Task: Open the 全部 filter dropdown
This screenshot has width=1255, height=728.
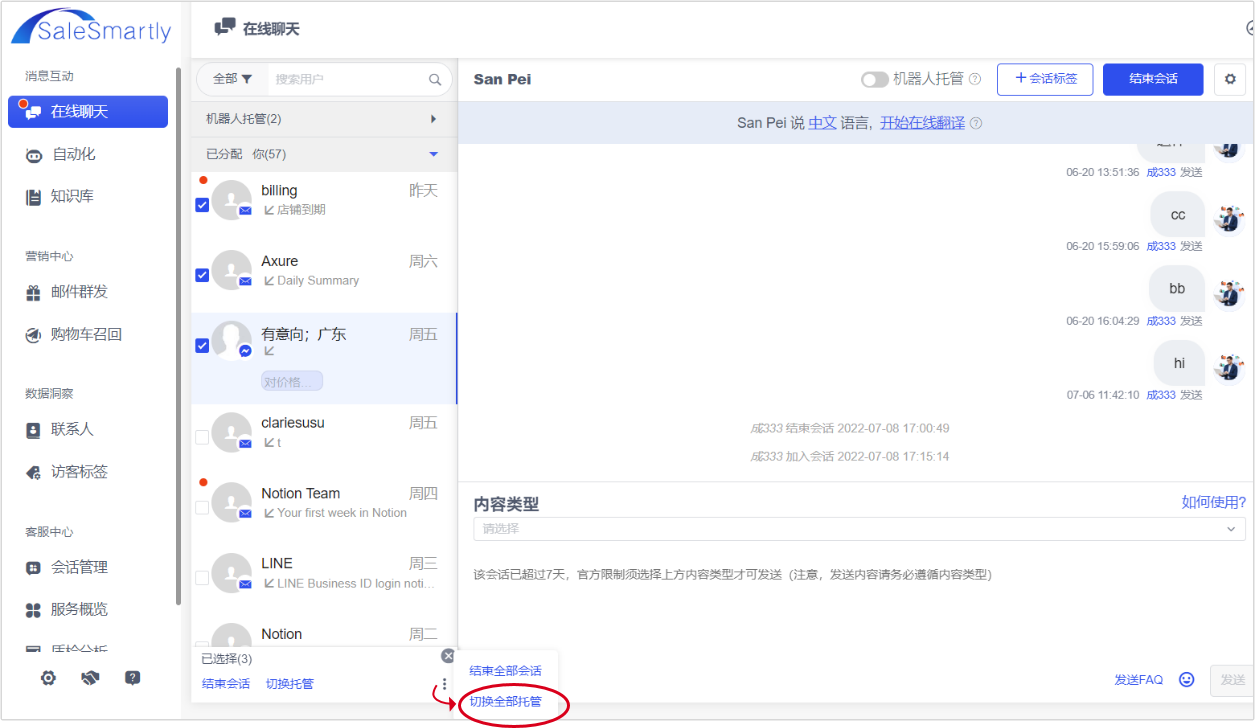Action: coord(232,79)
